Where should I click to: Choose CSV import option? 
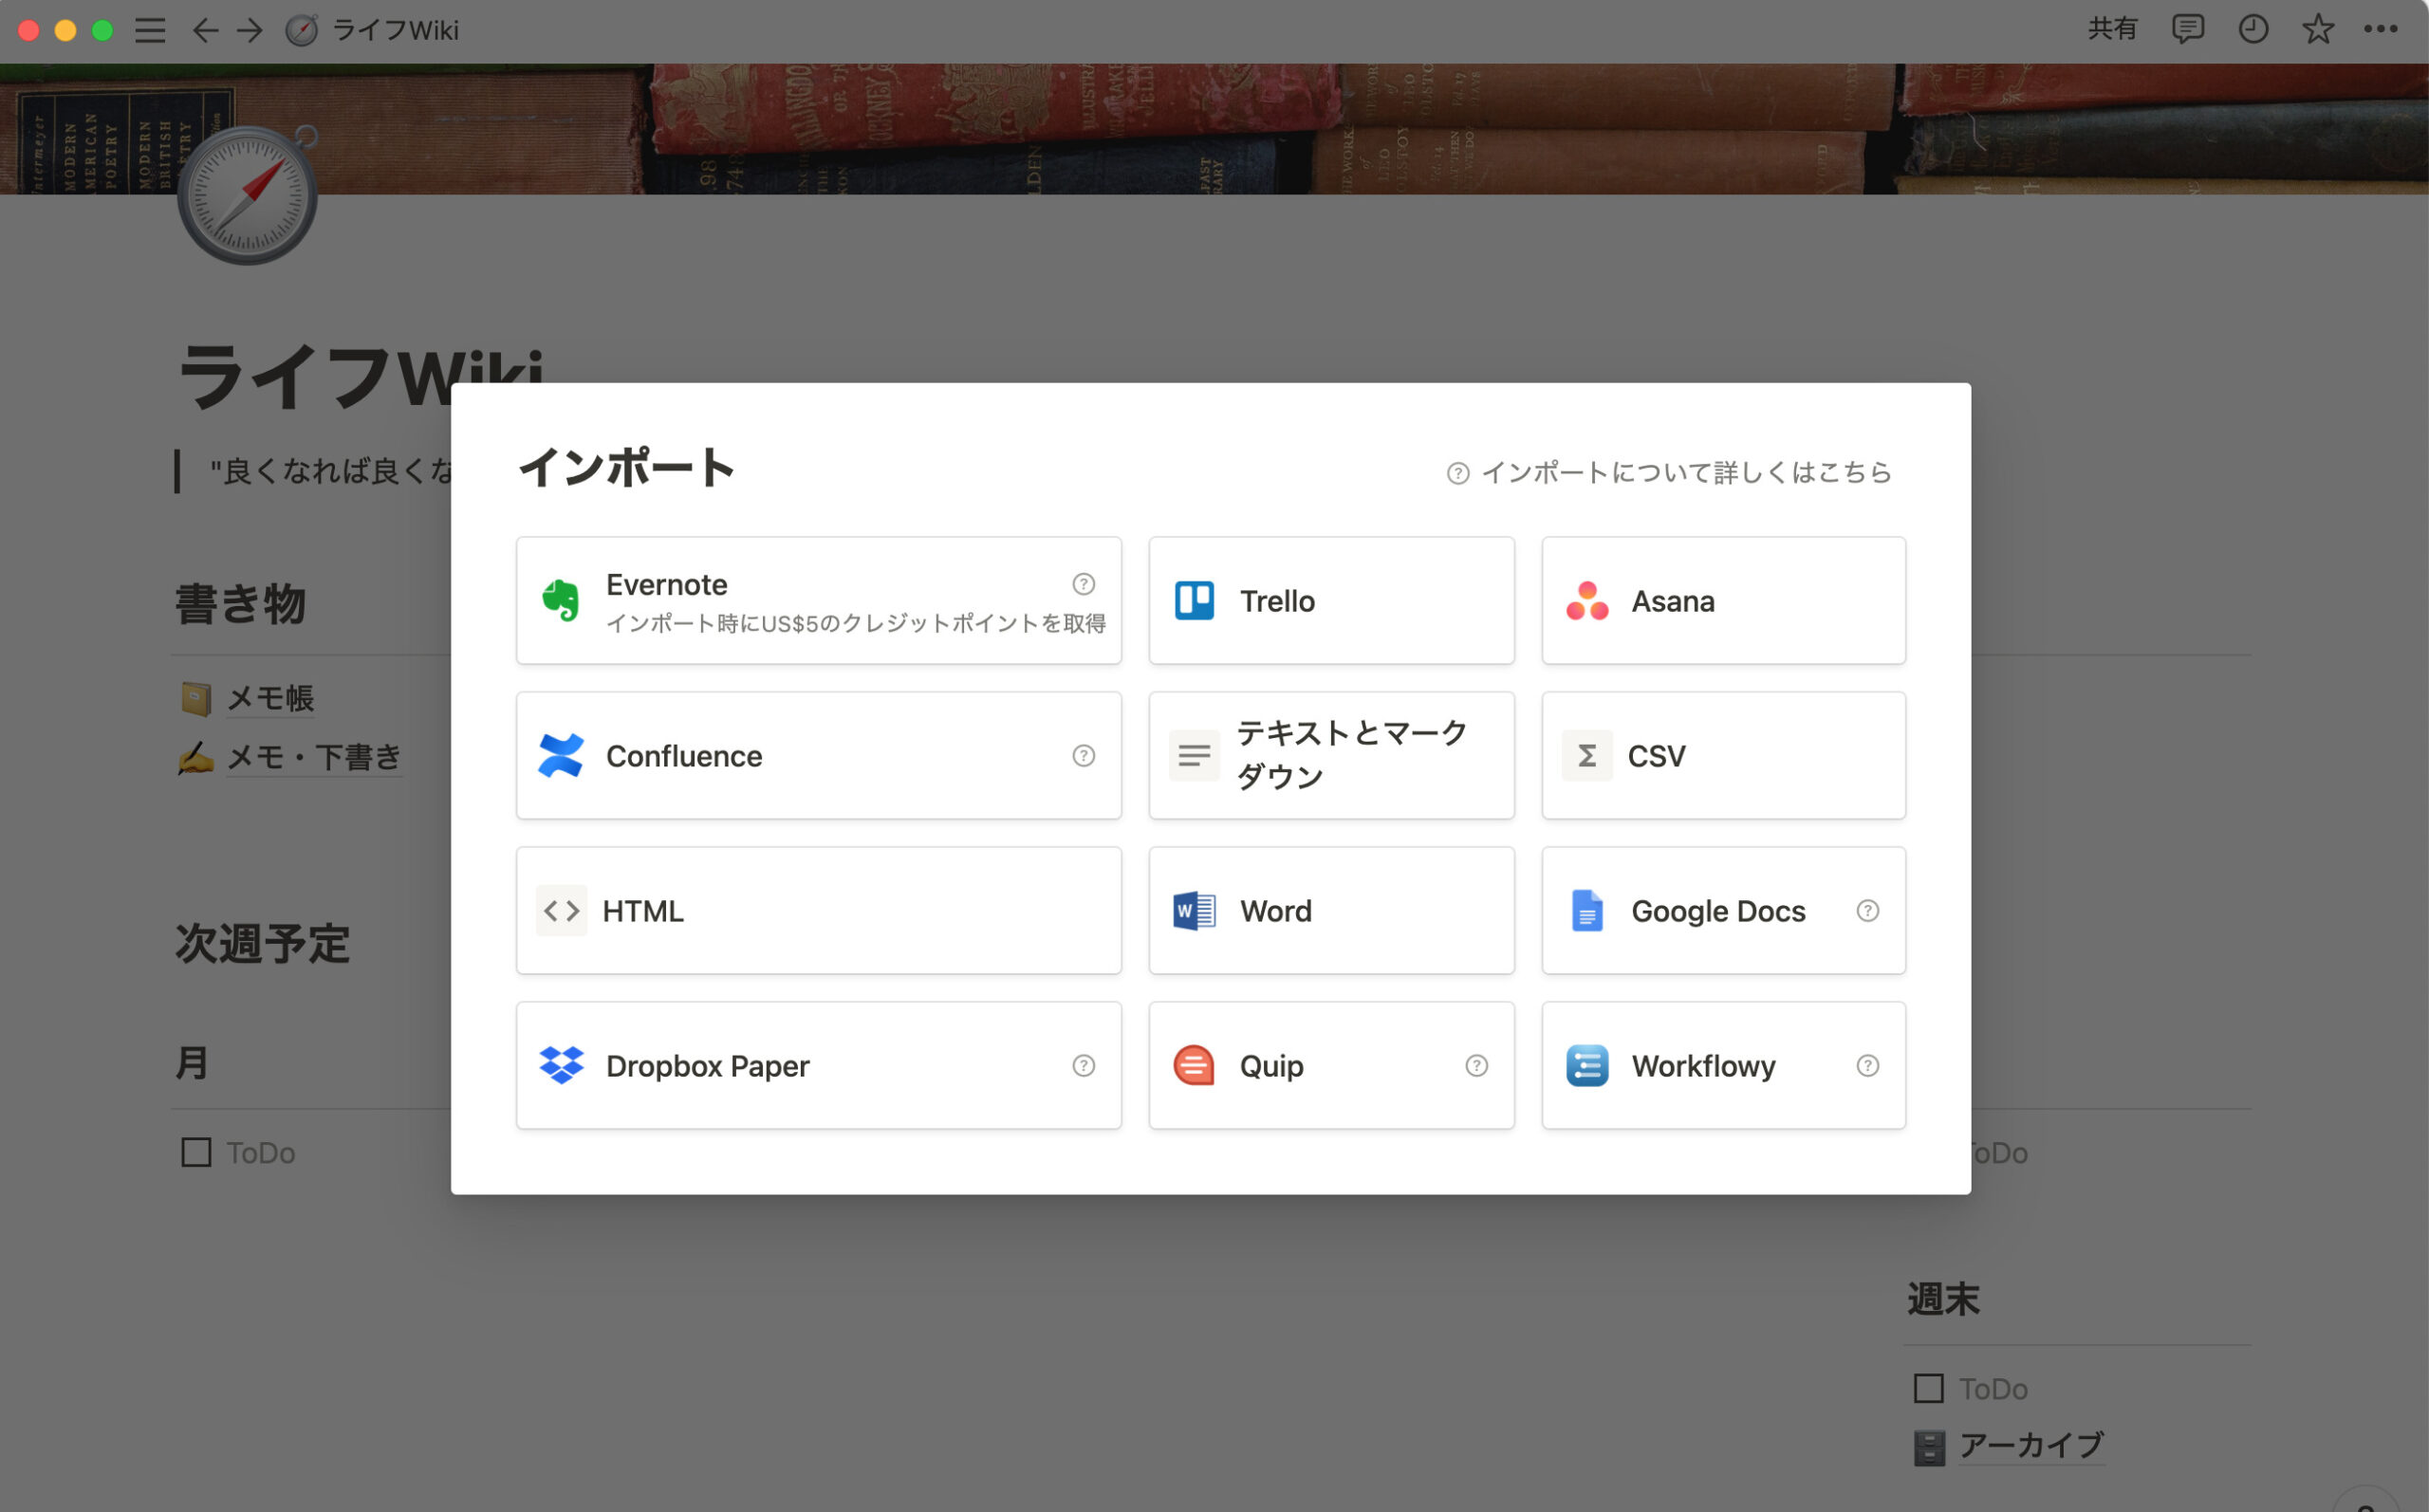point(1723,755)
